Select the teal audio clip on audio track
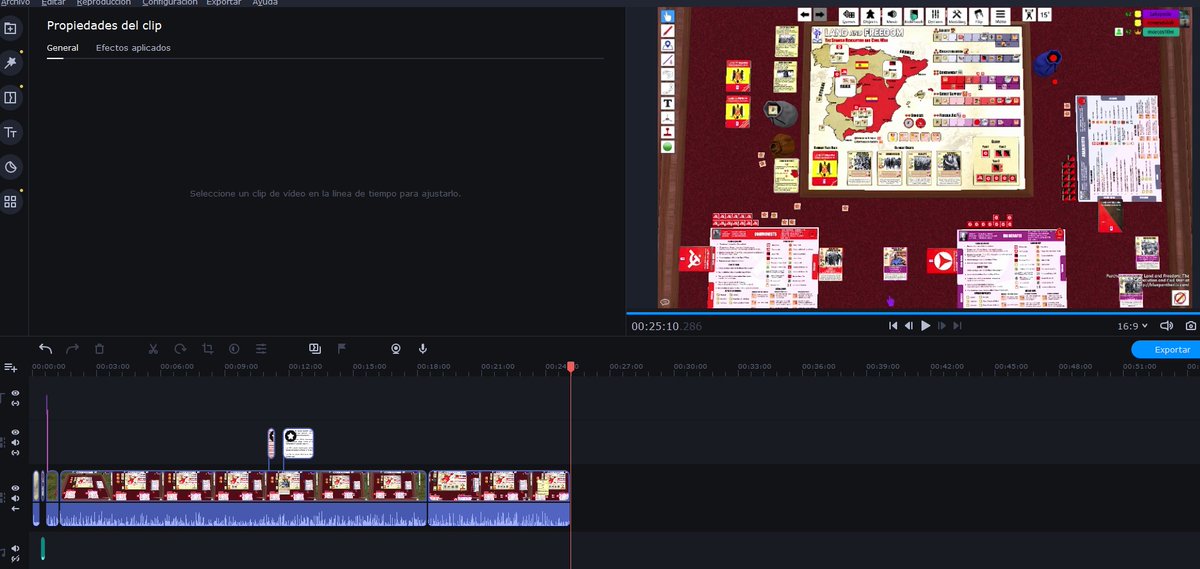This screenshot has height=569, width=1200. 43,548
